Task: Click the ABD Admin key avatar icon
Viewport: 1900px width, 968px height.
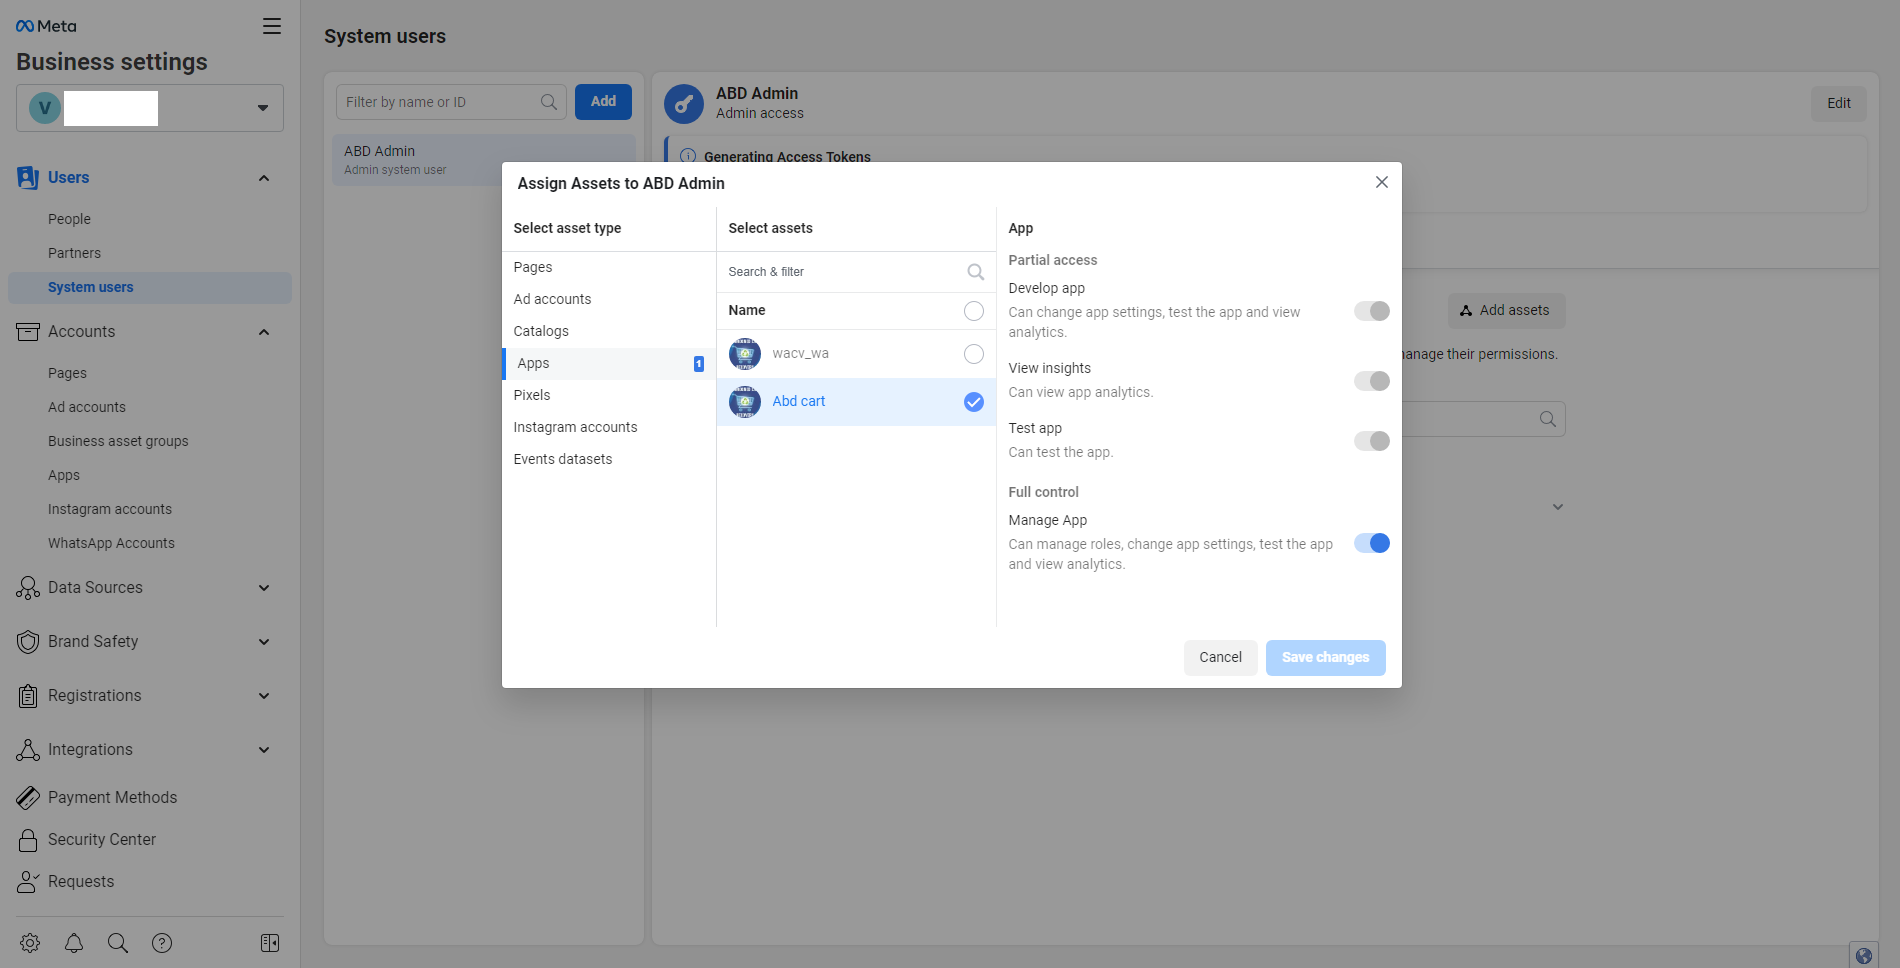Action: pos(684,103)
